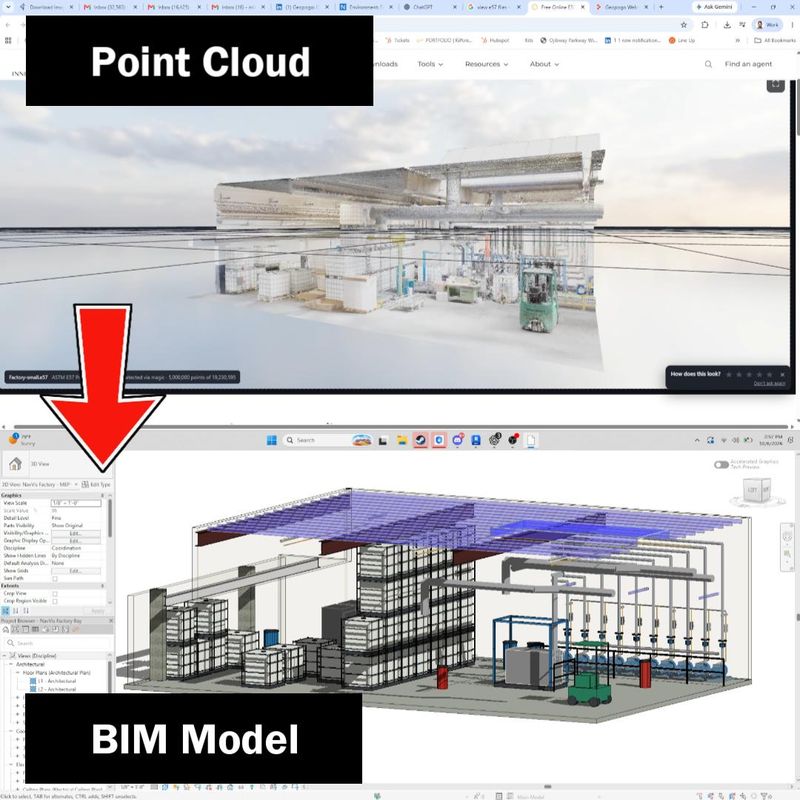Open Steam from the taskbar
Viewport: 800px width, 800px height.
[420, 440]
